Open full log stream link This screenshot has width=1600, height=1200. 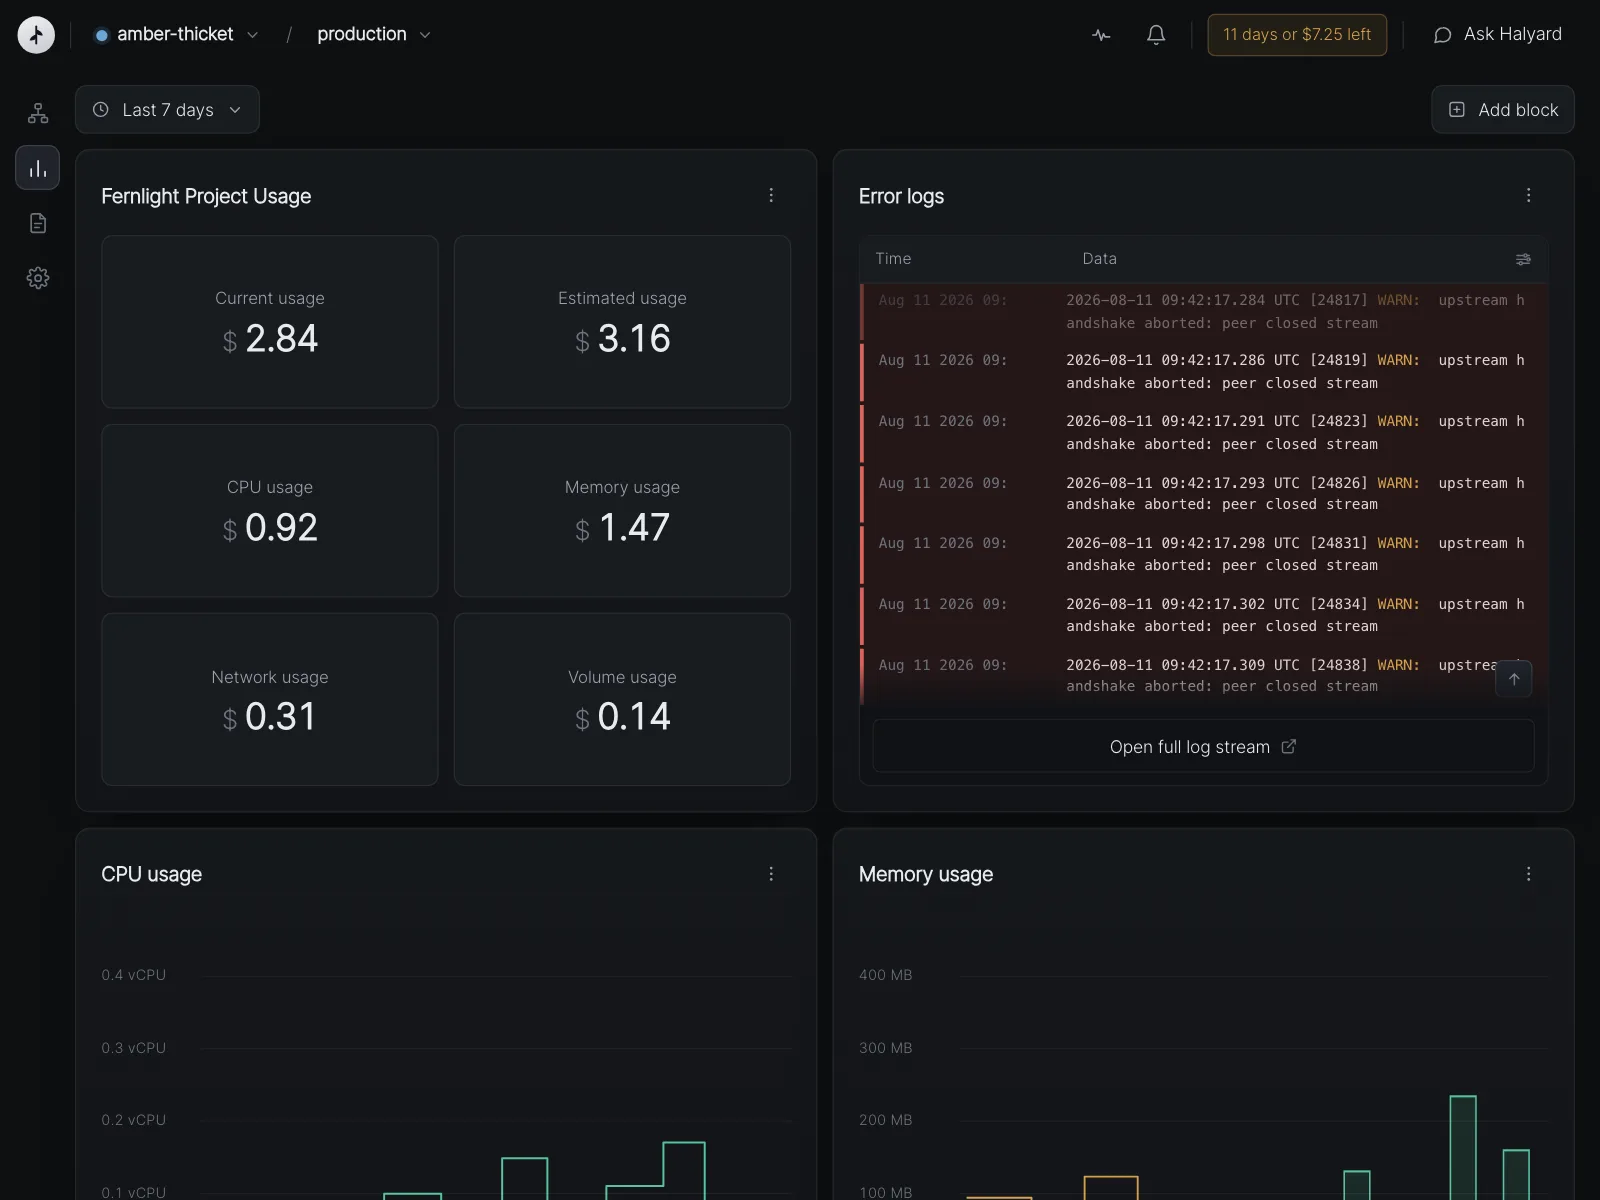(1203, 747)
